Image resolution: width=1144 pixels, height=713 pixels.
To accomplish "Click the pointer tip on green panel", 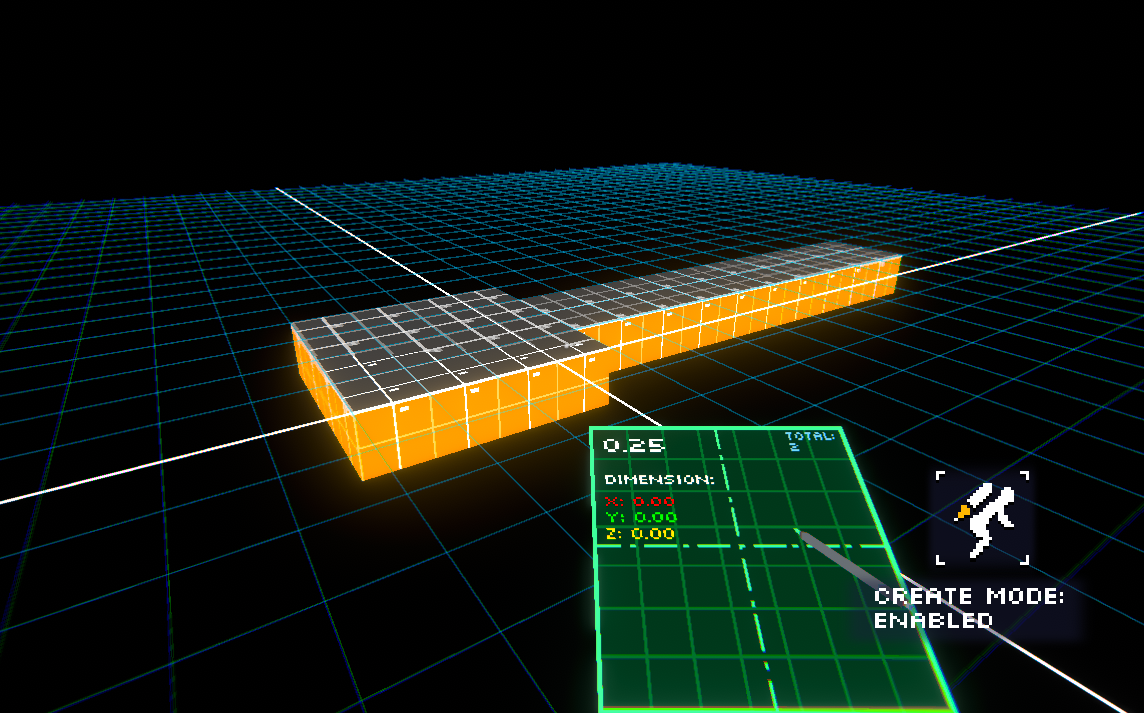I will pyautogui.click(x=801, y=535).
